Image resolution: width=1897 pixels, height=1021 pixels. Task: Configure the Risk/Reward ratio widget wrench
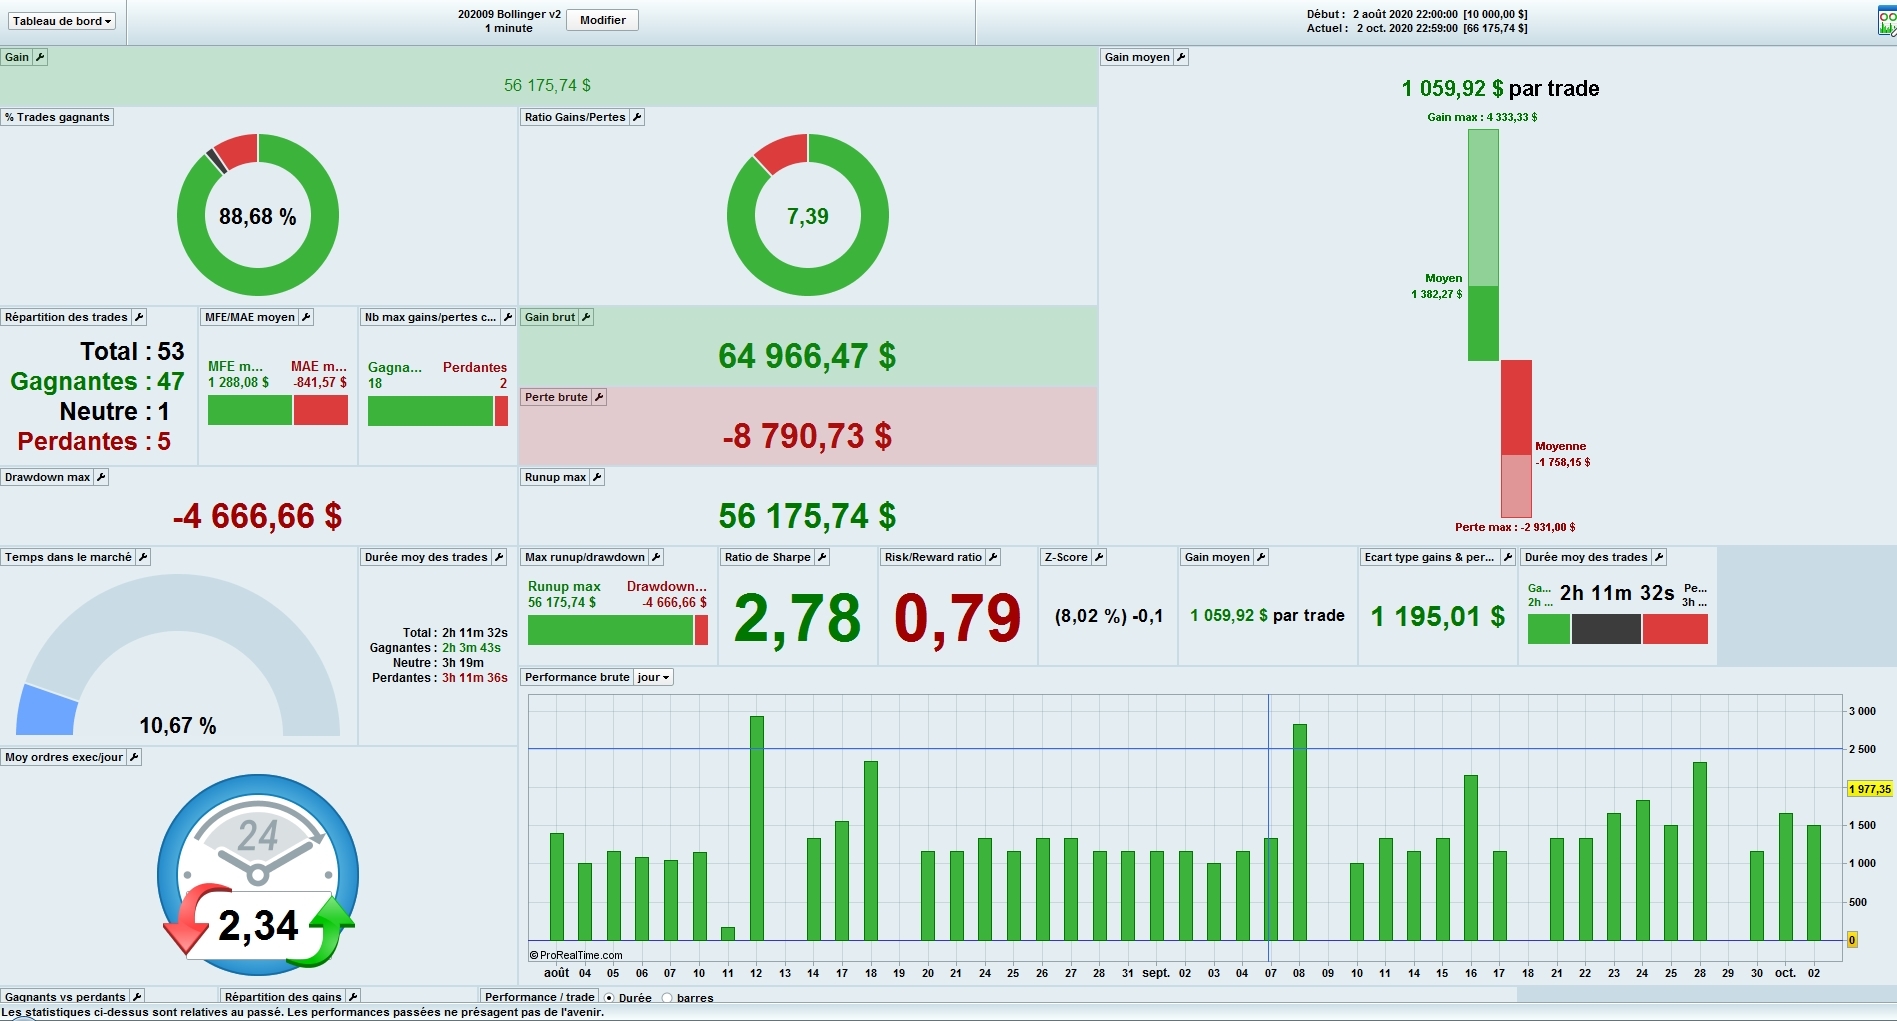point(993,557)
